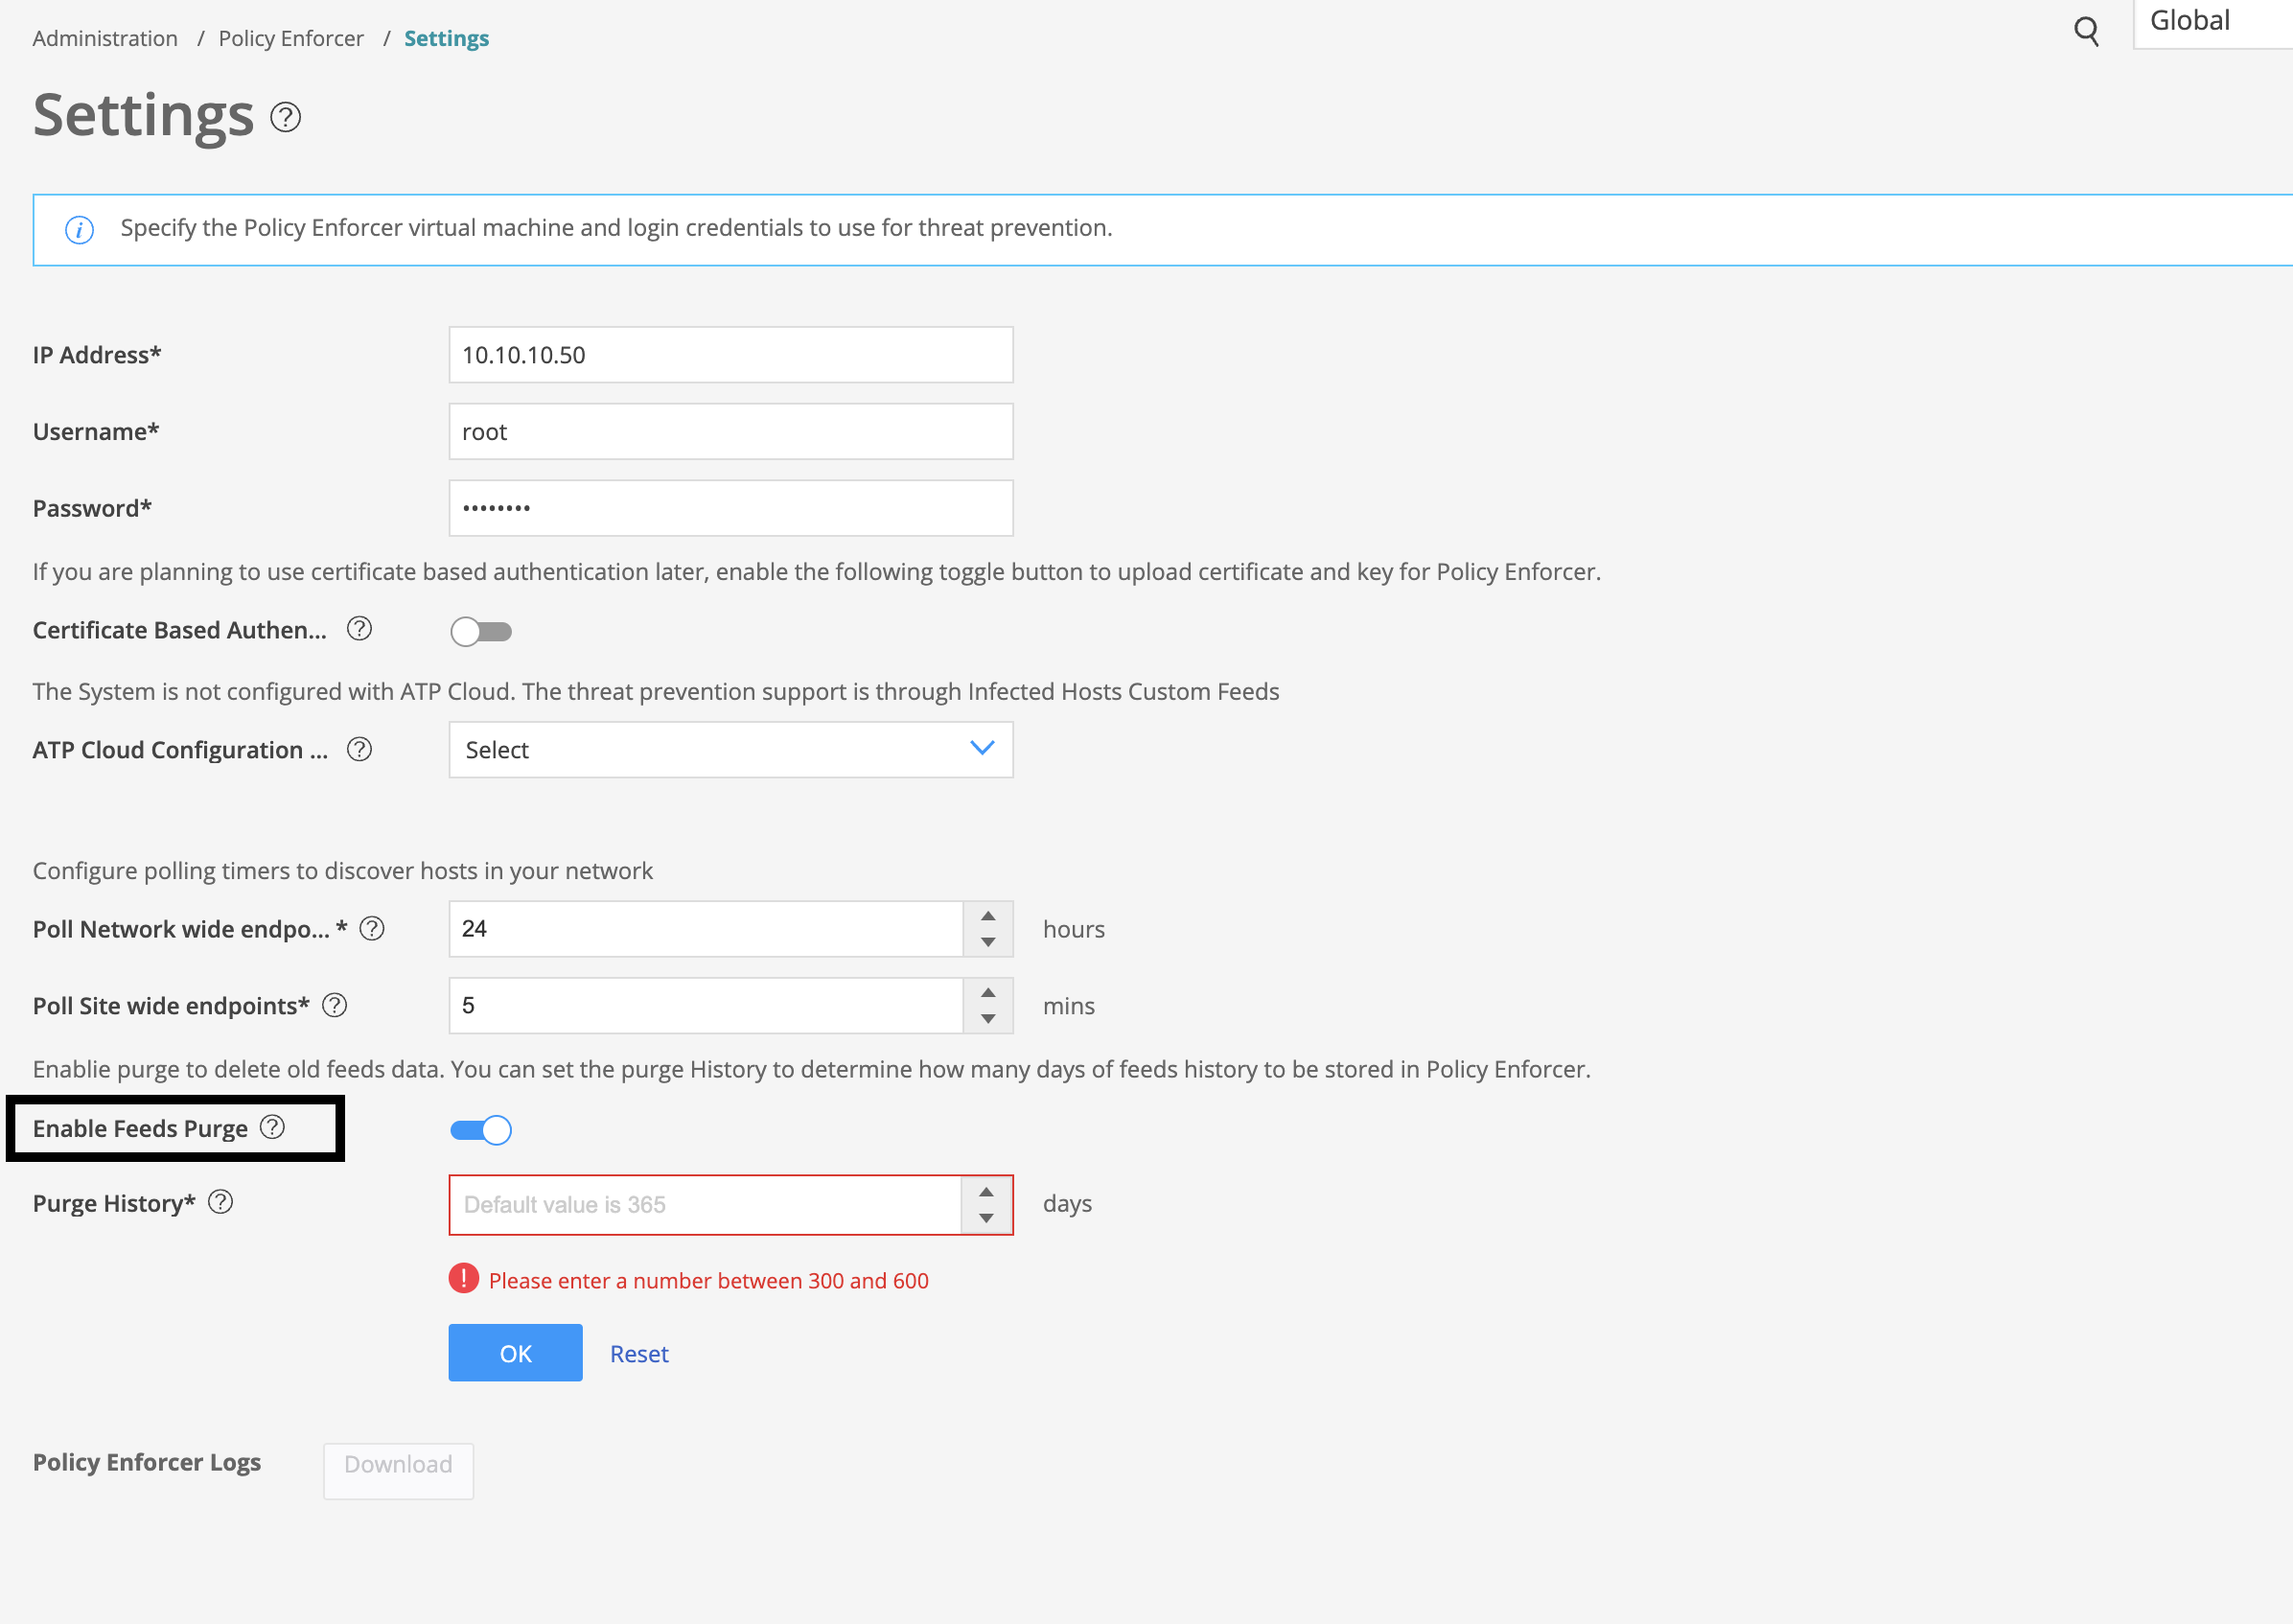The image size is (2293, 1624).
Task: Open help for ATP Cloud Configuration
Action: (x=359, y=749)
